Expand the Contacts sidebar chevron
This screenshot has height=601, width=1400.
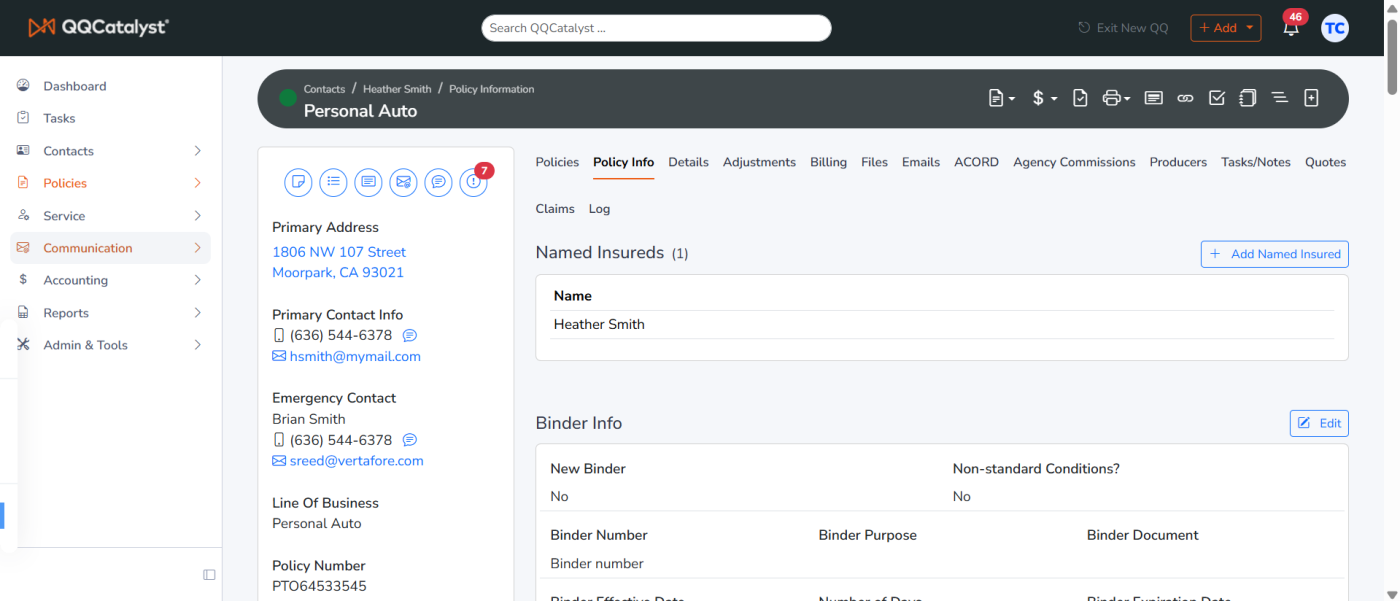coord(197,151)
